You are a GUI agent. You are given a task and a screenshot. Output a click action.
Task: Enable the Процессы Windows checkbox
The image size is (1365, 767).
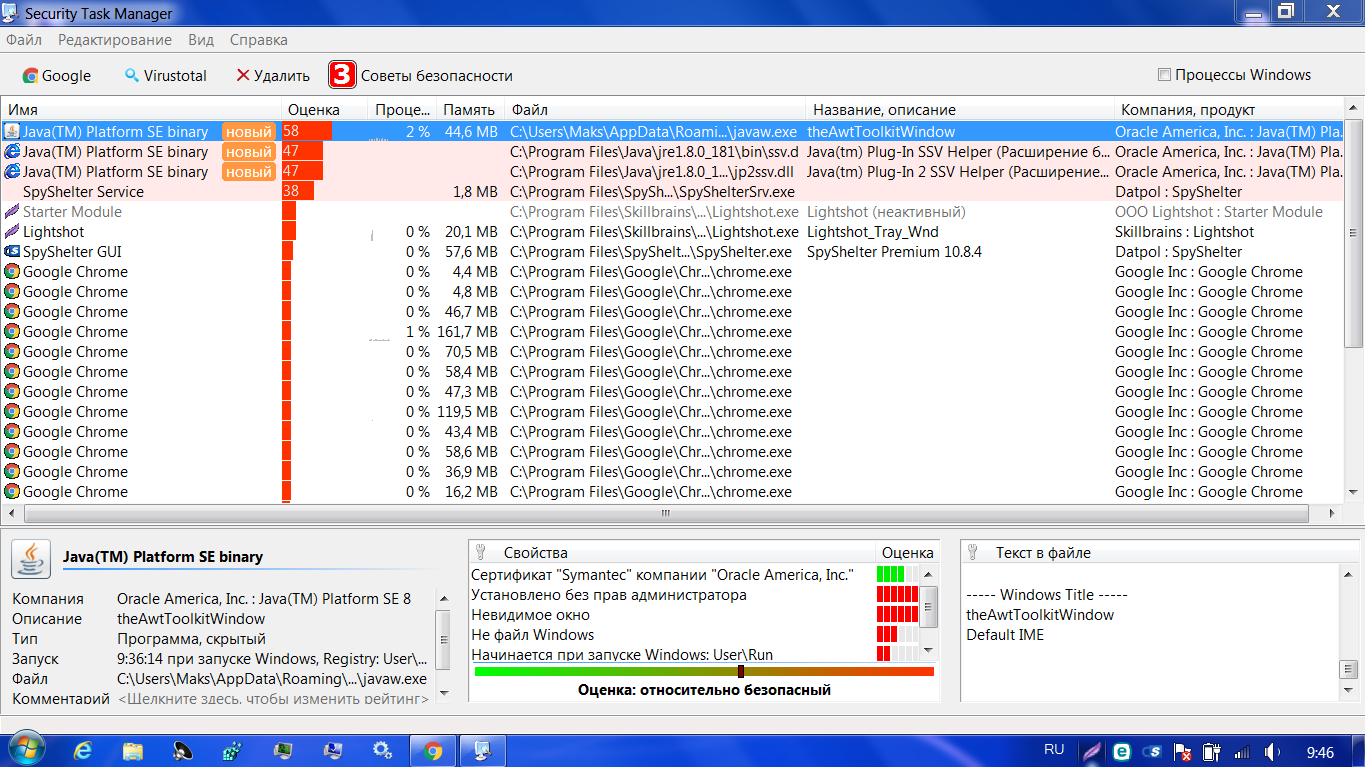[x=1164, y=75]
